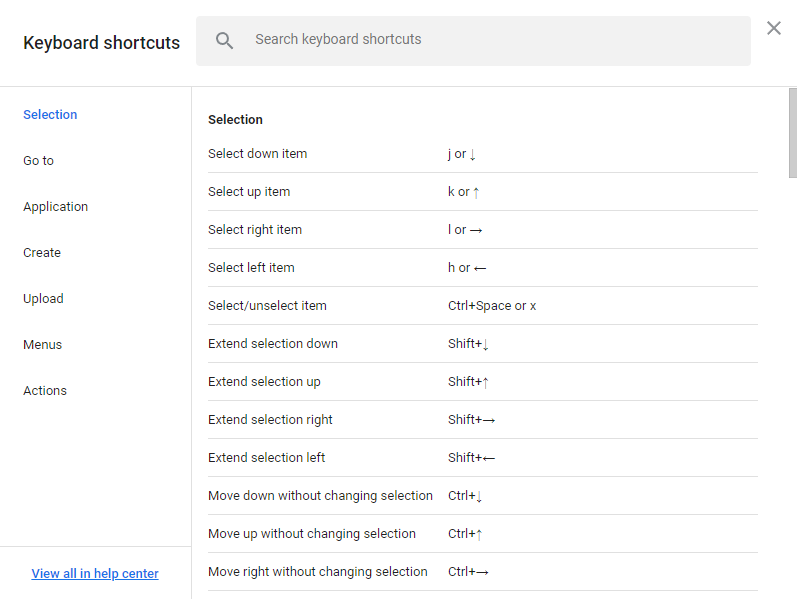
Task: Click the Ctrl+↑ shortcut text
Action: click(x=465, y=534)
